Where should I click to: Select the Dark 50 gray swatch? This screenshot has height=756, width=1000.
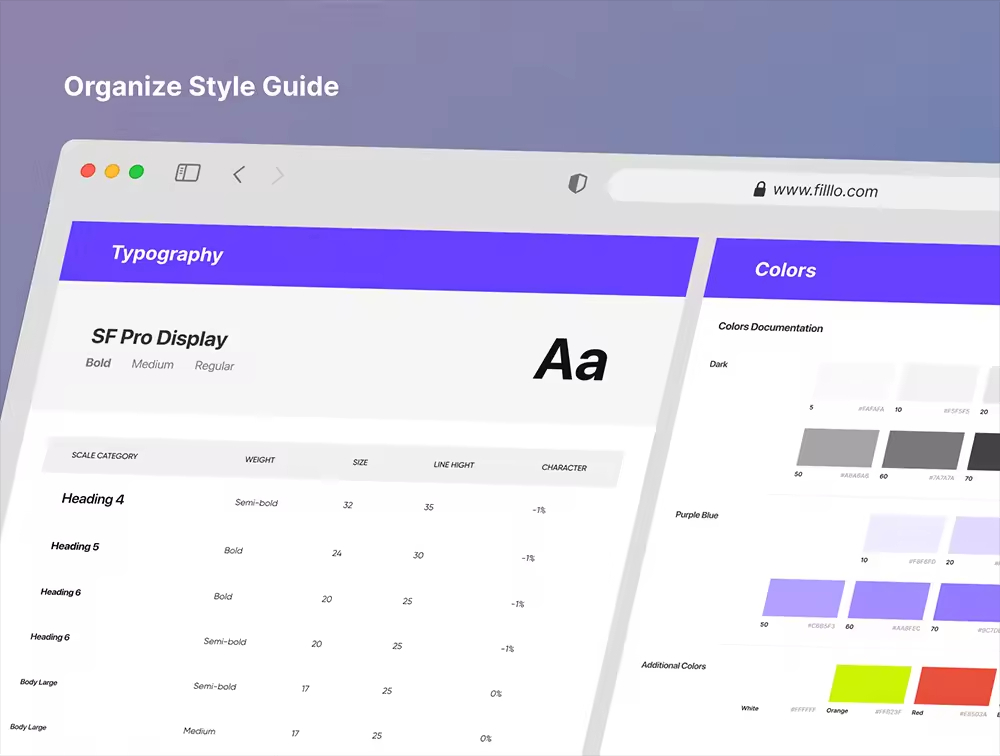point(838,448)
